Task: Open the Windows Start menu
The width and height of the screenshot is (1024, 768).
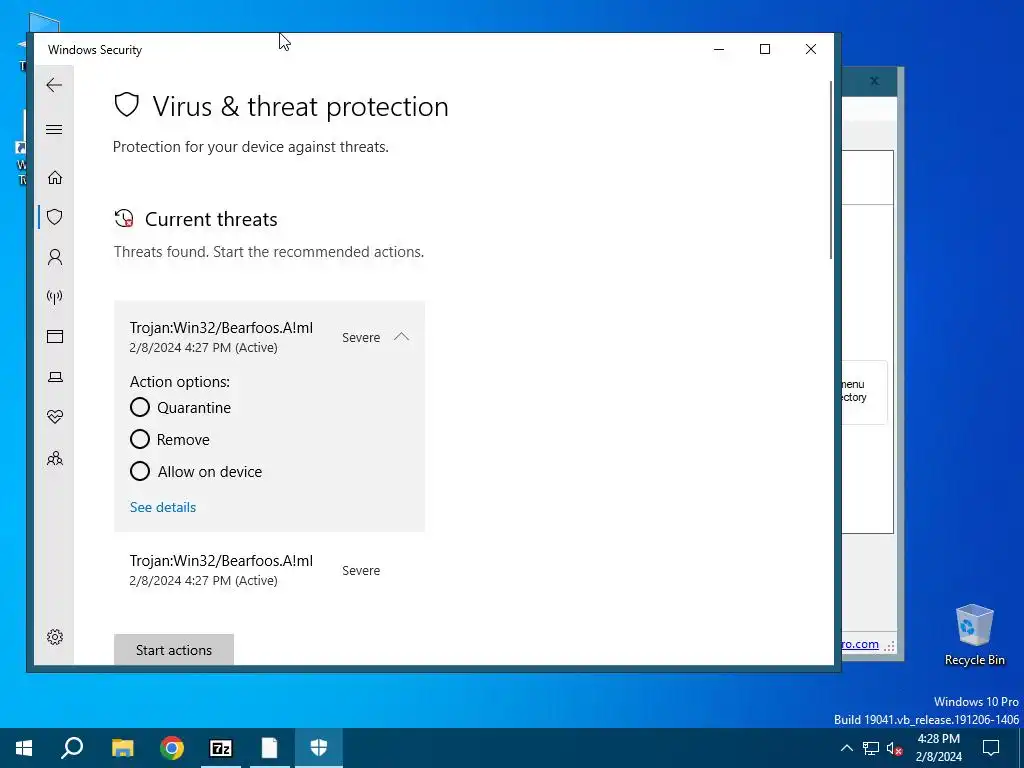Action: click(x=24, y=748)
